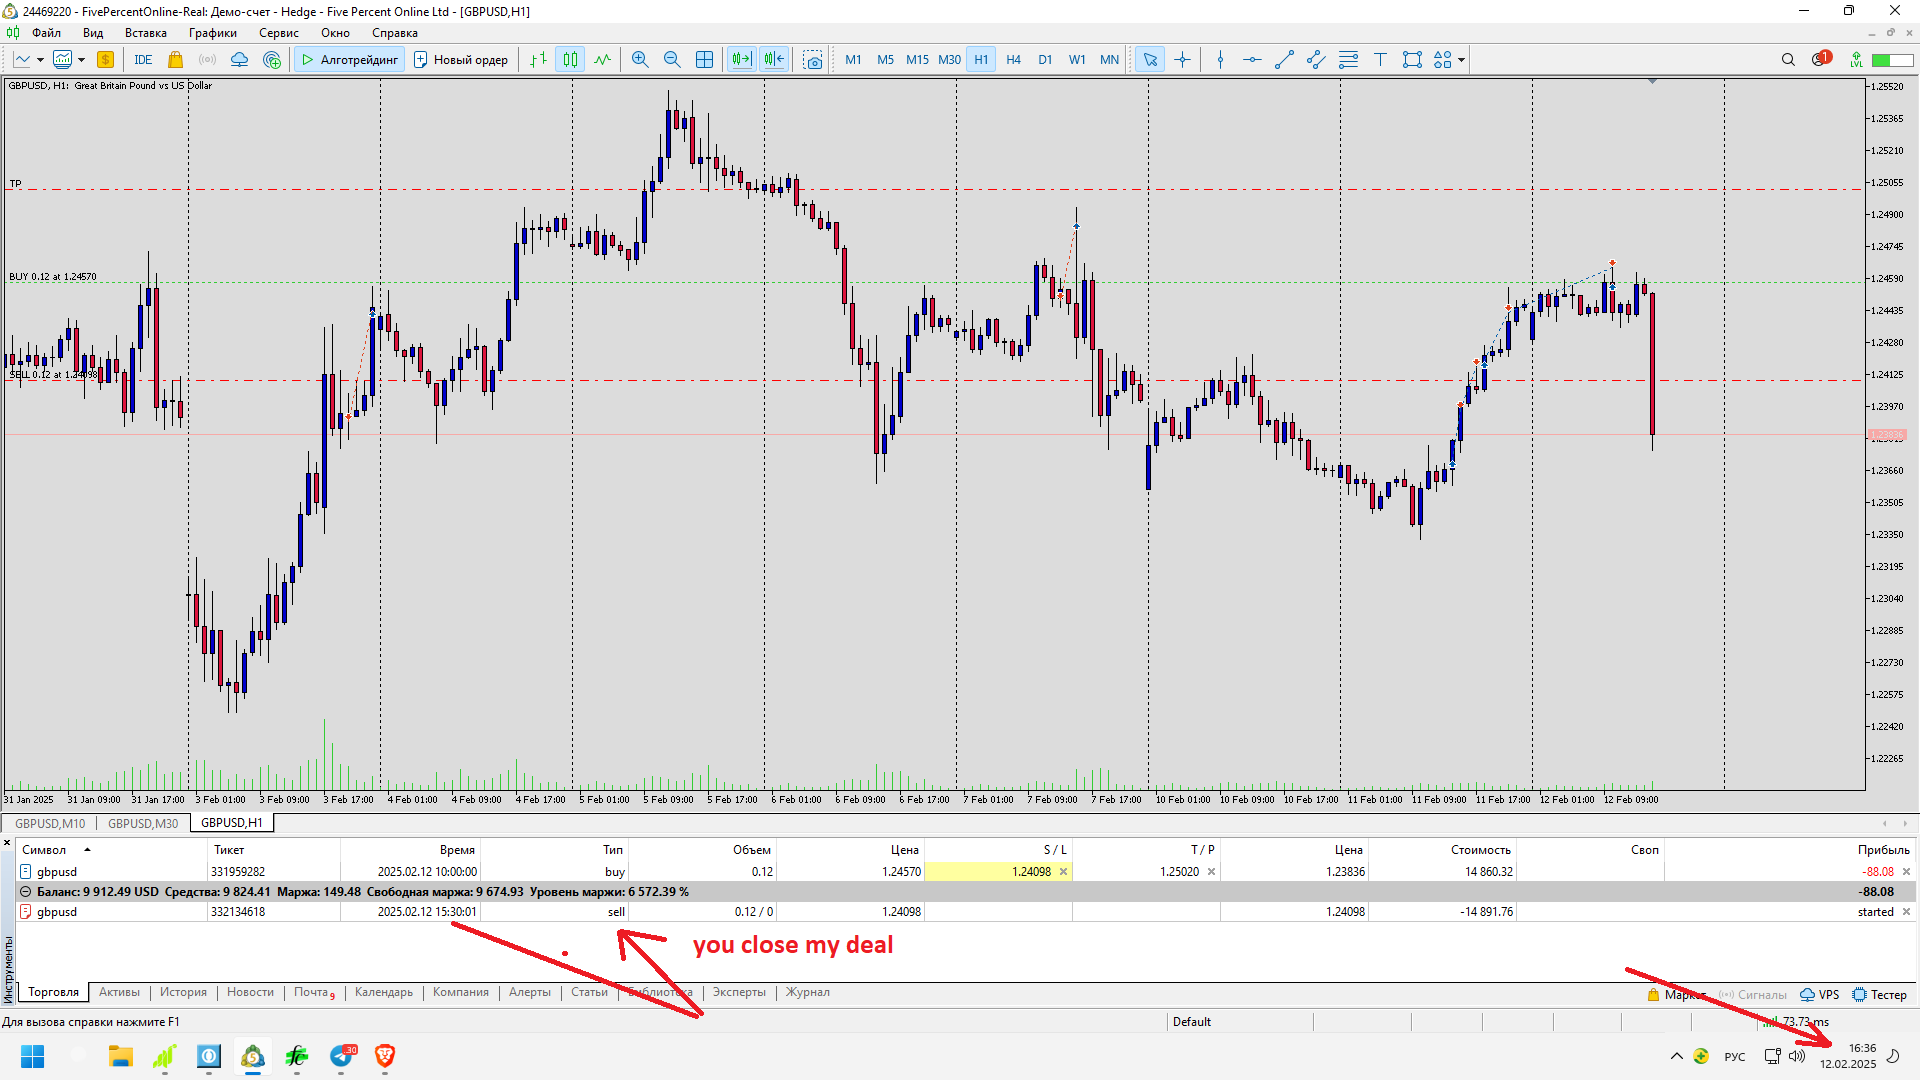Toggle the Алготрейдинг button

click(x=349, y=60)
